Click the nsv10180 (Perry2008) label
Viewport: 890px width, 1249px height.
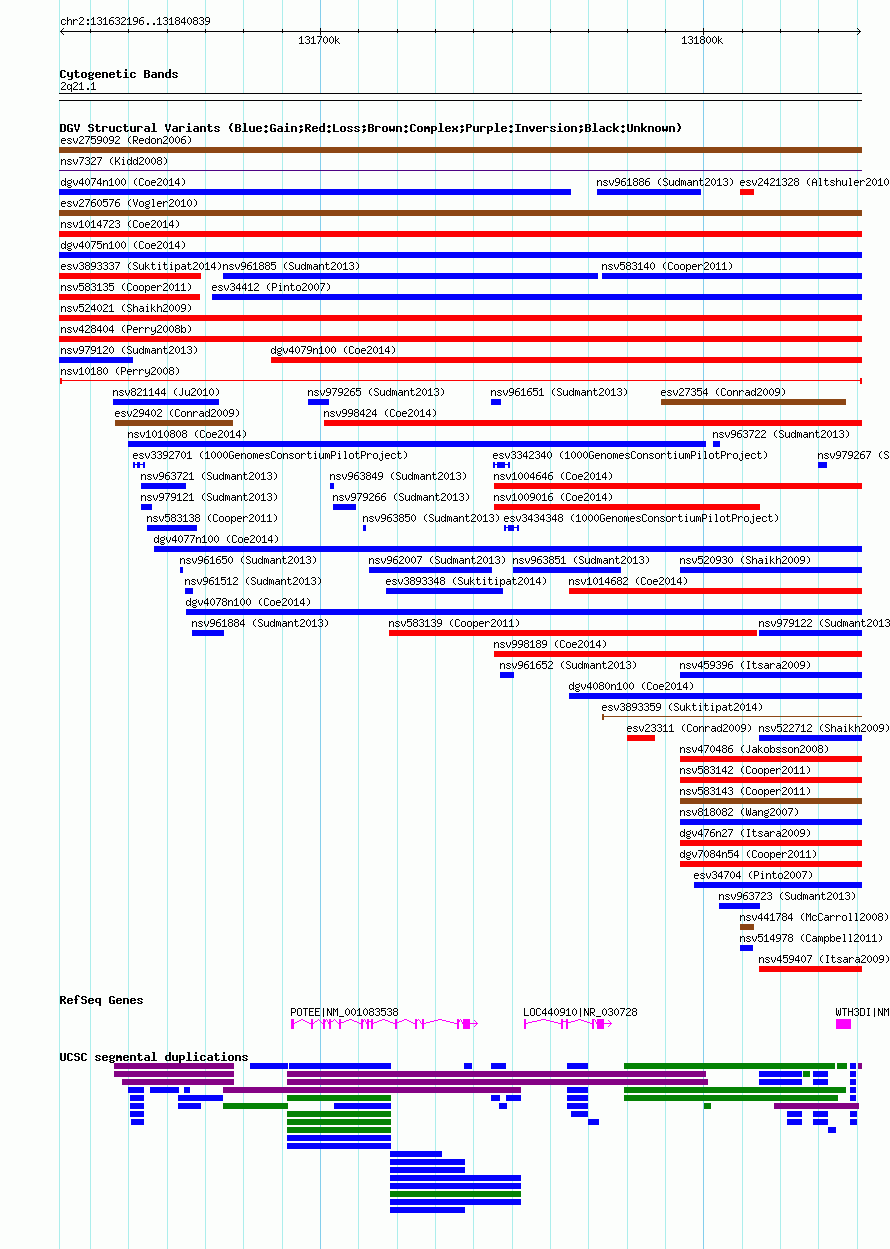pos(120,371)
